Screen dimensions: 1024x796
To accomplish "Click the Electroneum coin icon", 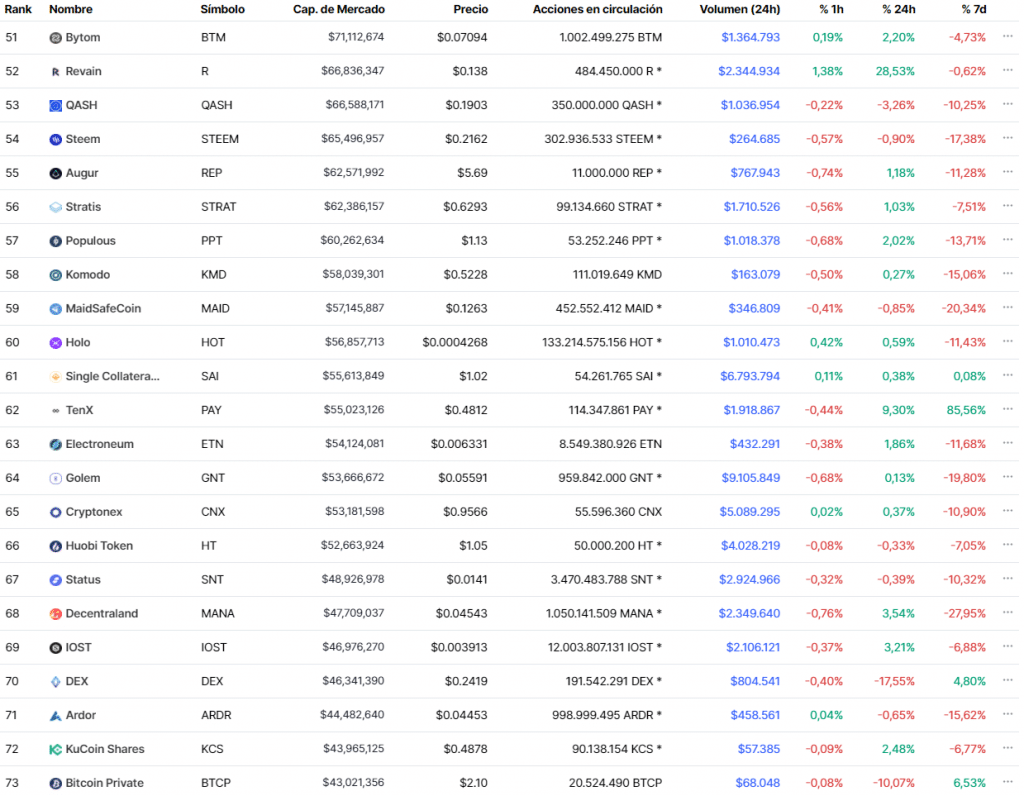I will 56,445.
